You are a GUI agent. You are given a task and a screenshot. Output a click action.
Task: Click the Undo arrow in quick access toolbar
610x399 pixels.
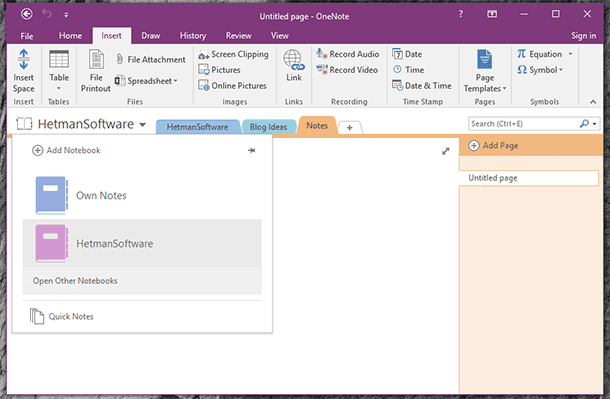[47, 14]
